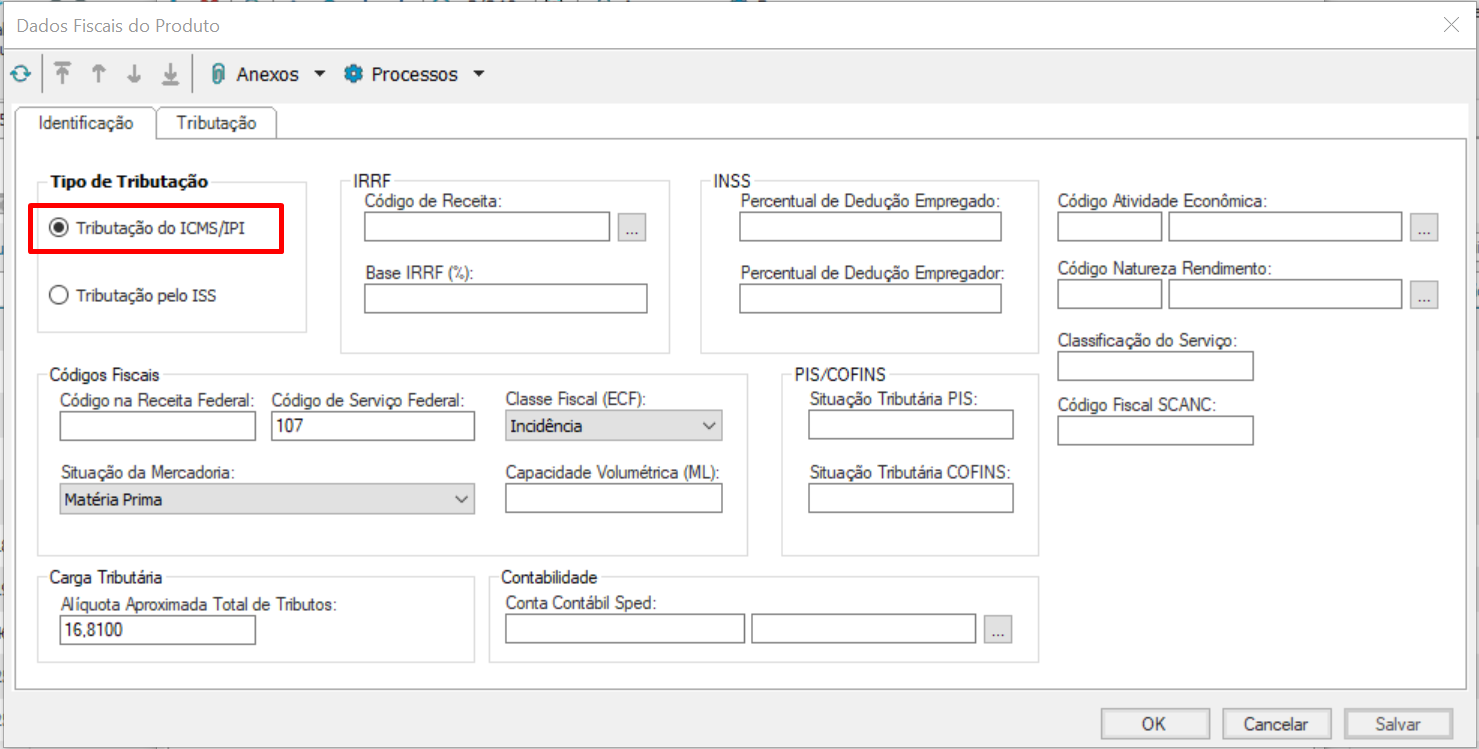Click the OK button
The height and width of the screenshot is (749, 1479).
1154,724
